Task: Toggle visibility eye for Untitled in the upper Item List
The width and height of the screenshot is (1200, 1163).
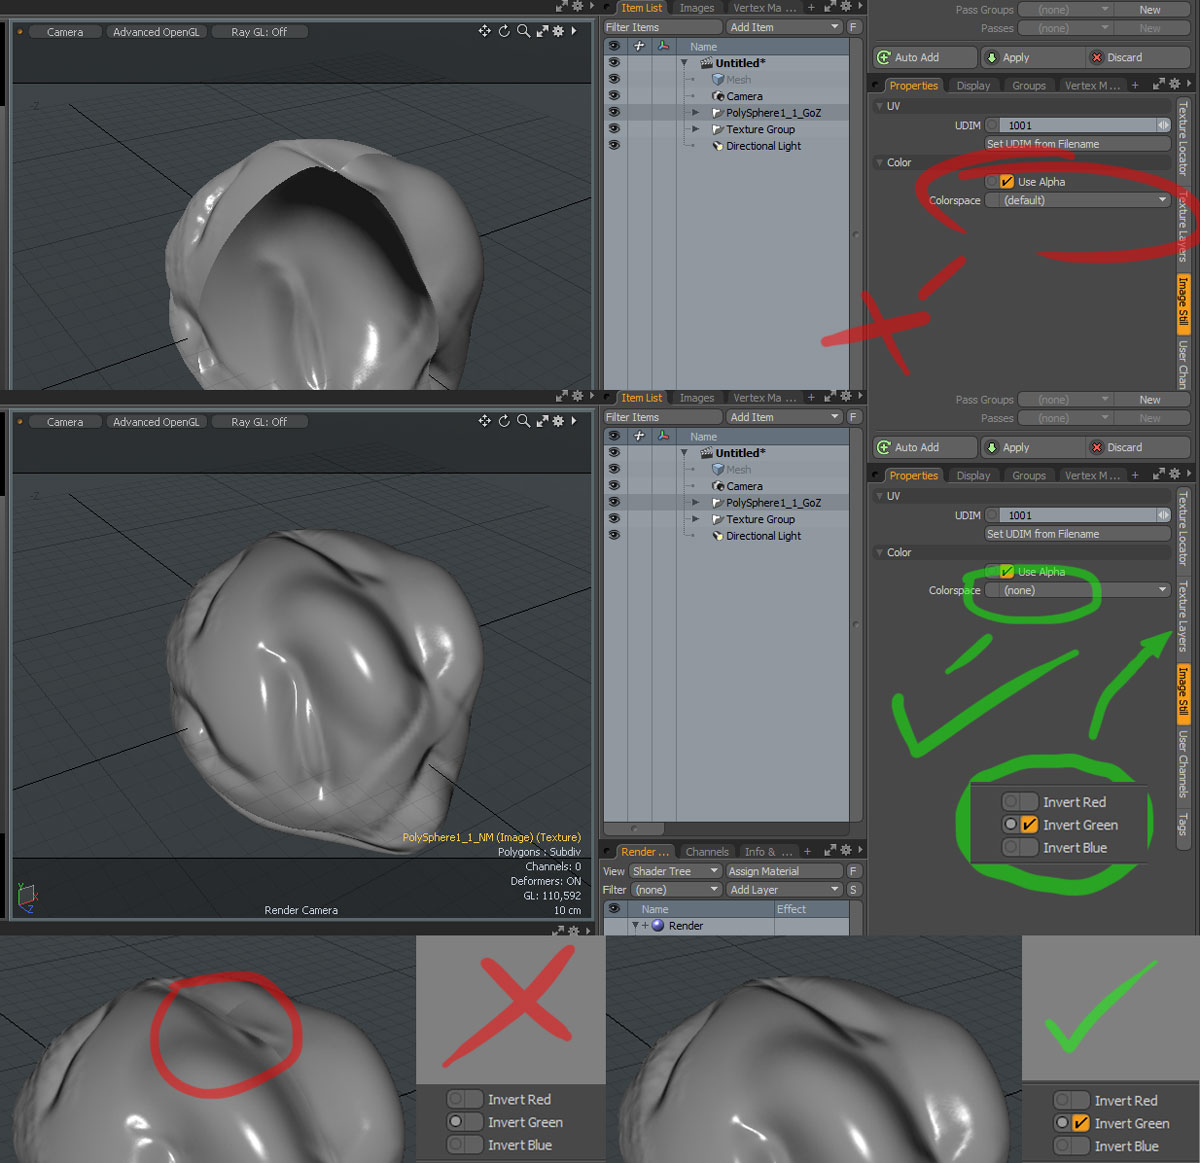Action: pos(614,62)
